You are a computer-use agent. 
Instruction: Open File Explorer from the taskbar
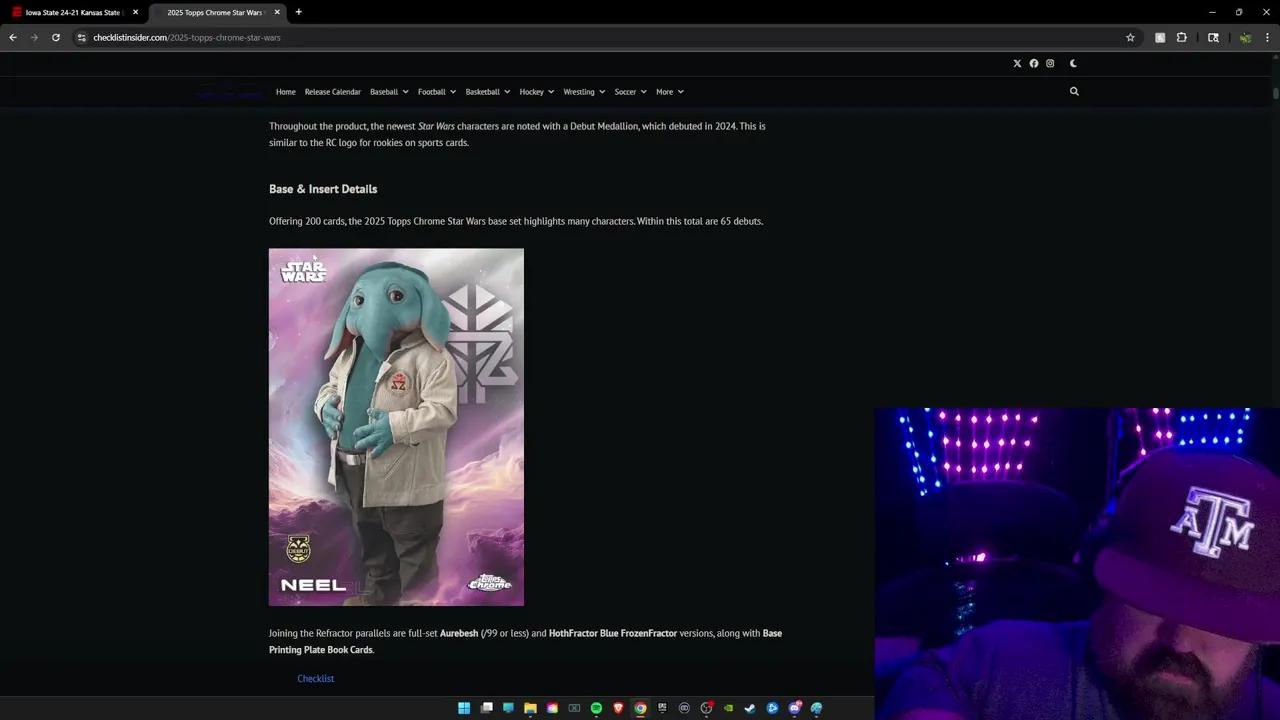click(x=530, y=708)
